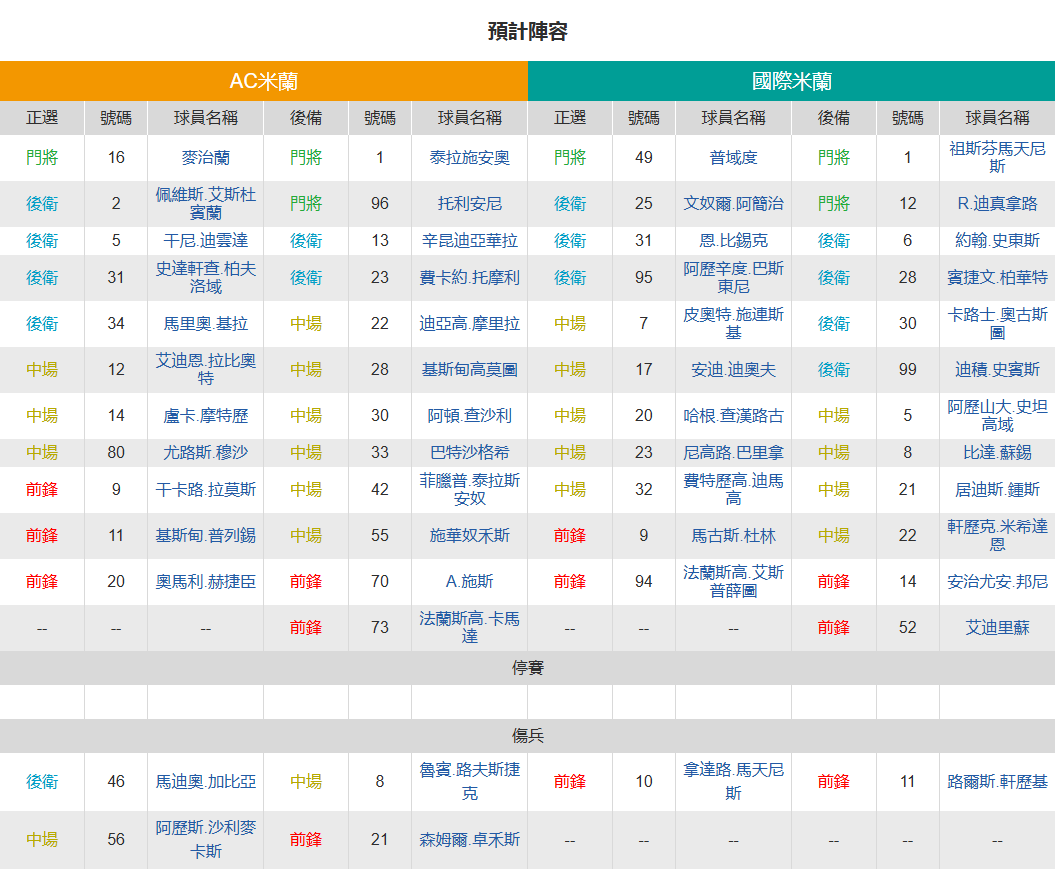Select player link 托利安尼

[x=470, y=203]
